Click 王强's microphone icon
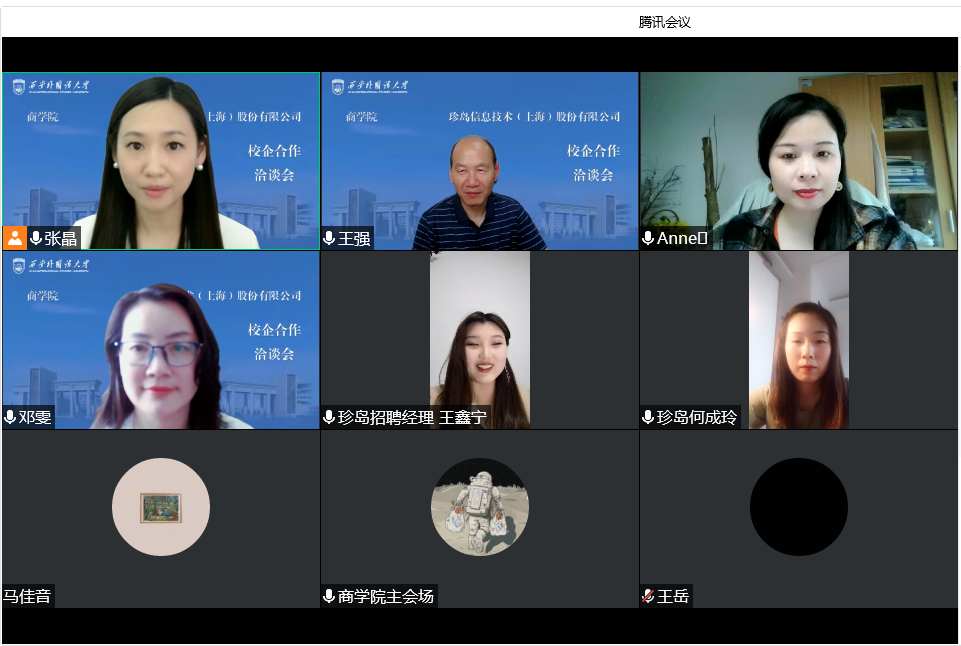The height and width of the screenshot is (646, 961). click(x=329, y=238)
